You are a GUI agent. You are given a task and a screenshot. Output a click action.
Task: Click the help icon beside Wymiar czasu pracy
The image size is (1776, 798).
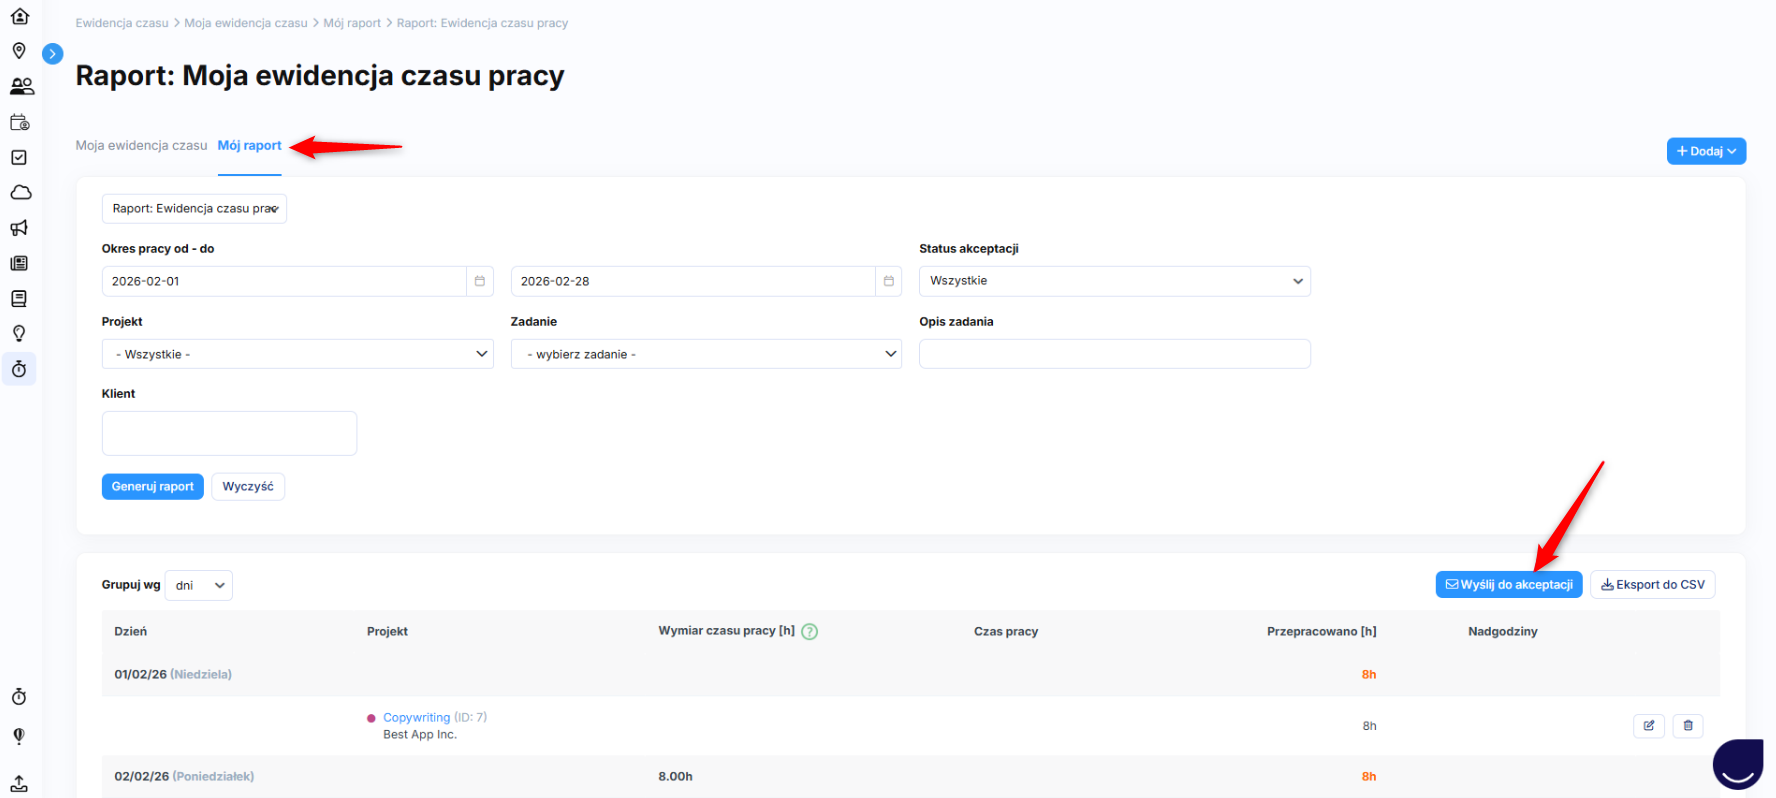point(810,632)
